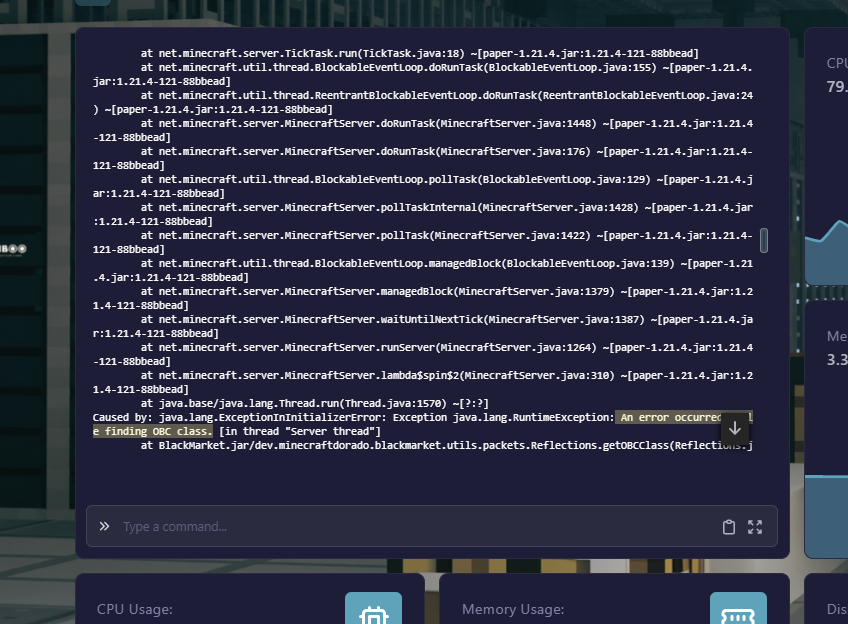
Task: Click the ReentrantBlockableEventLoop.doRunTask stack trace line
Action: 422,102
